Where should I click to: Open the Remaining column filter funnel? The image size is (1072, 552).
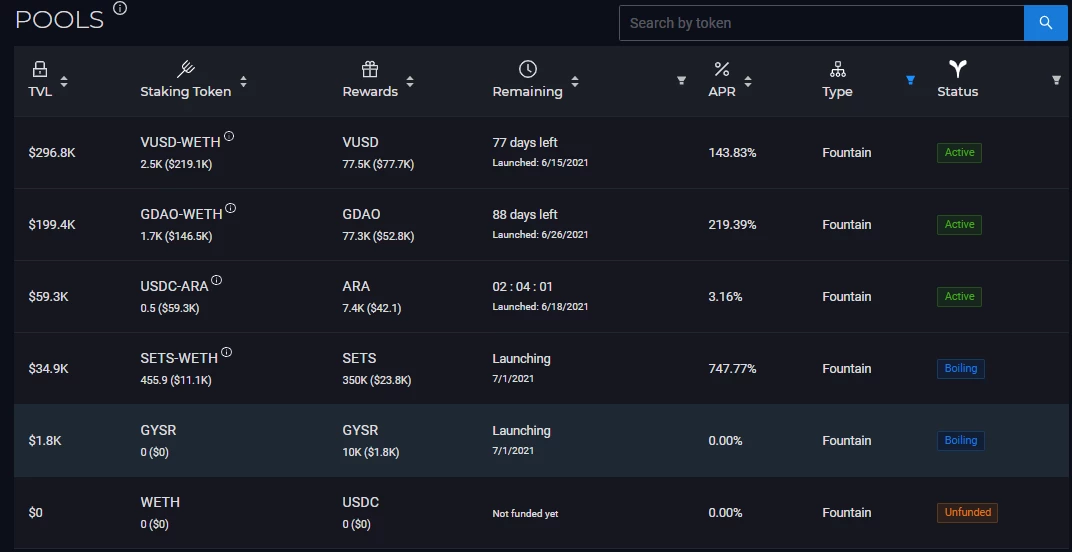(681, 81)
